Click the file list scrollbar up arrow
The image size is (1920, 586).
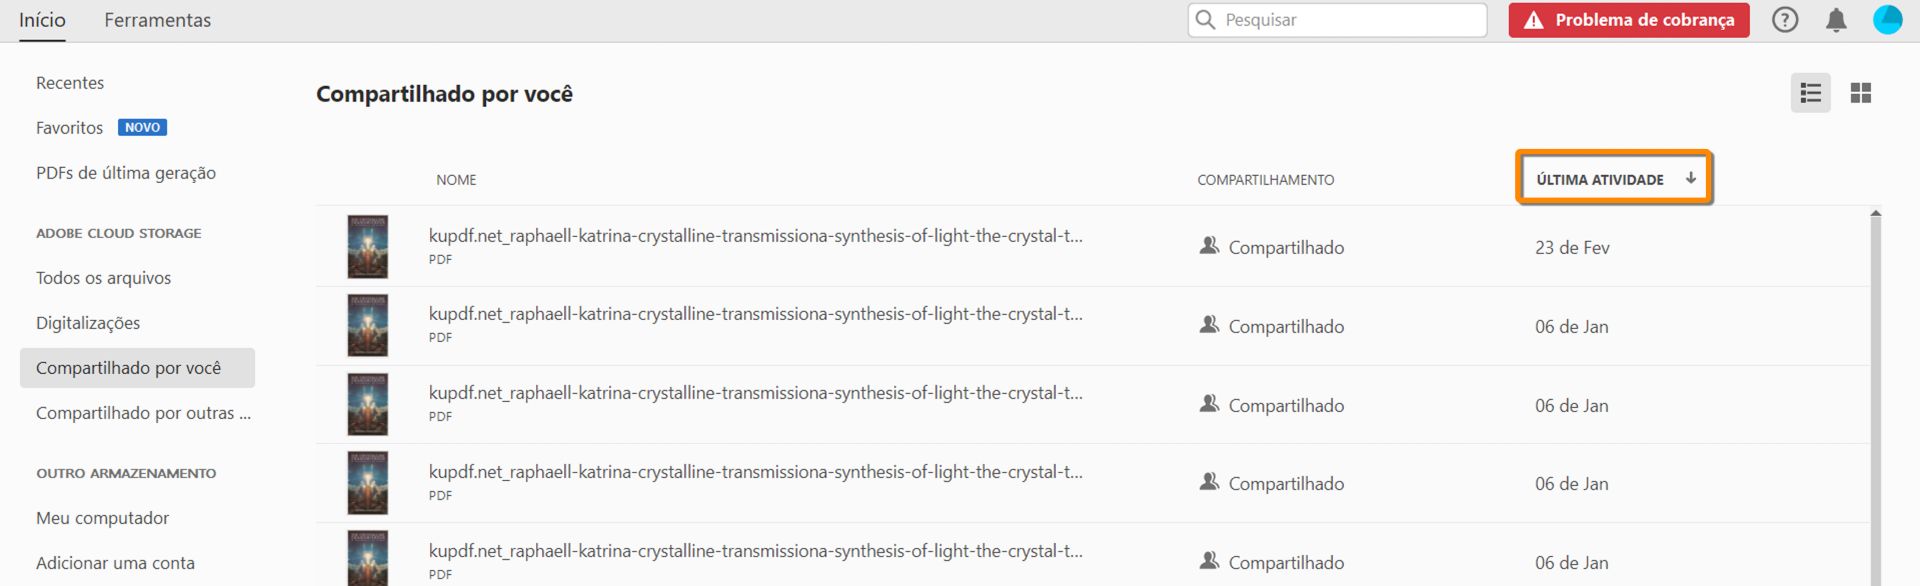[1875, 213]
